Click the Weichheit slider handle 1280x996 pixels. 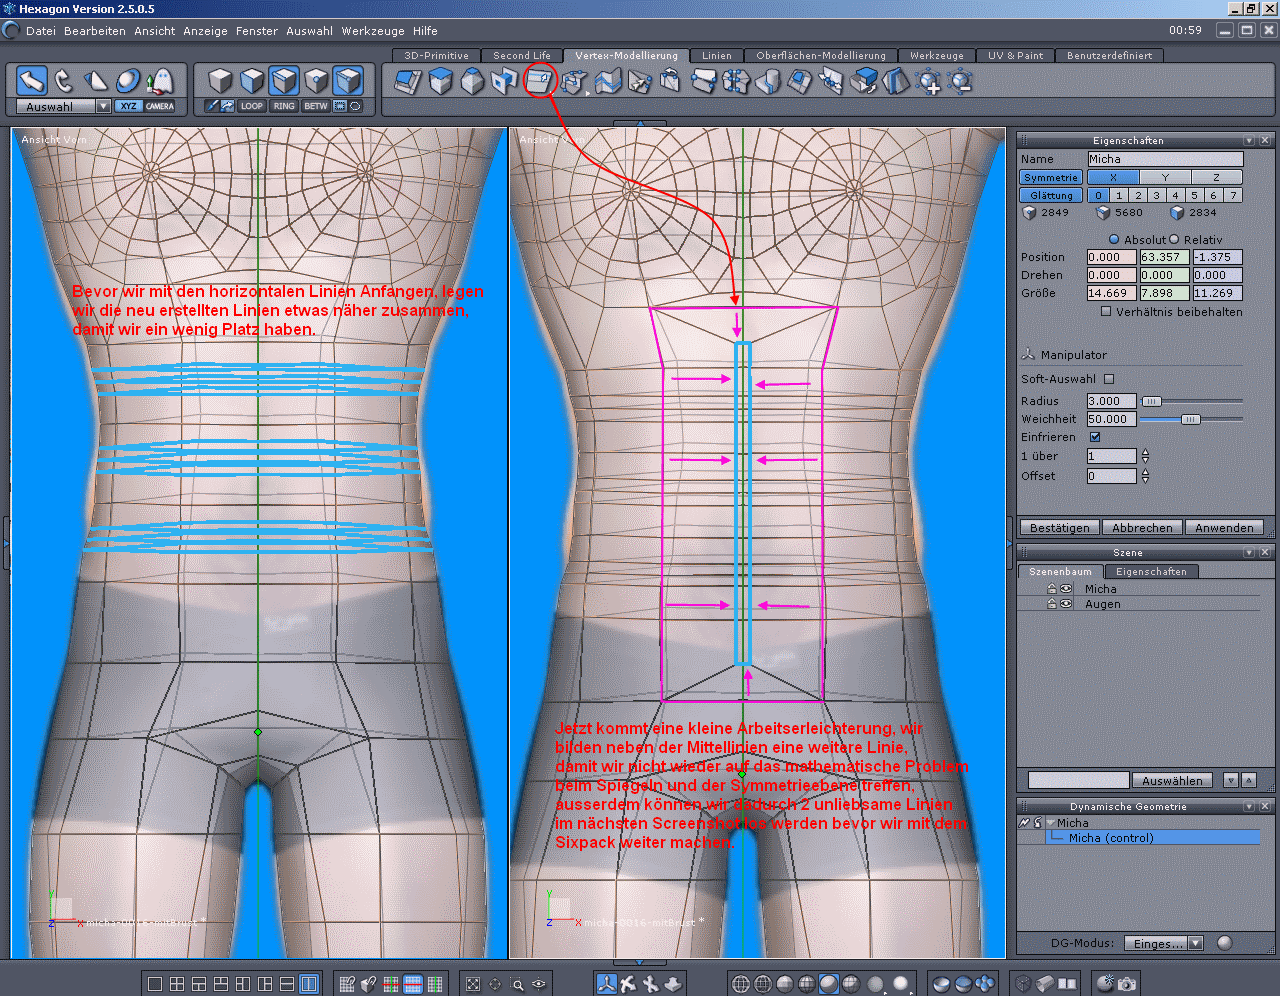click(1190, 420)
